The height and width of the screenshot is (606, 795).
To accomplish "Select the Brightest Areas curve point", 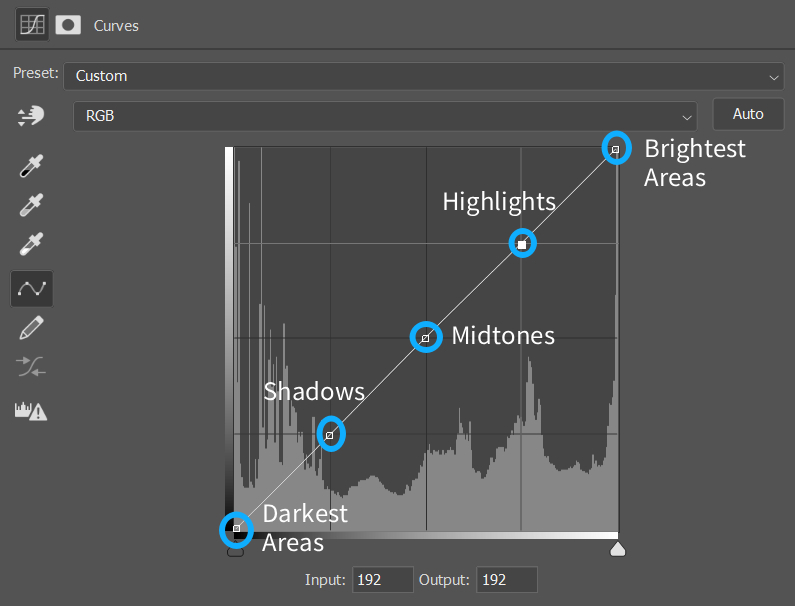I will click(616, 150).
